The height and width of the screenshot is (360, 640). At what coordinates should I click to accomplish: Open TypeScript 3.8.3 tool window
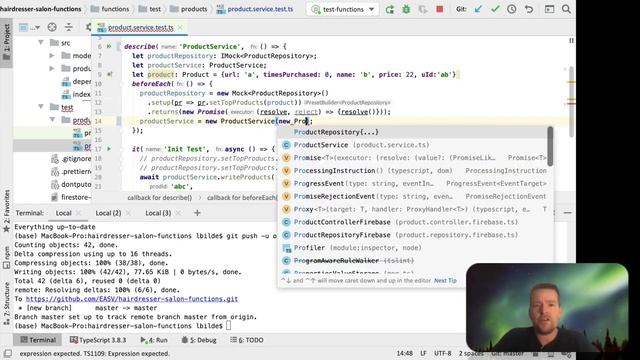98,340
